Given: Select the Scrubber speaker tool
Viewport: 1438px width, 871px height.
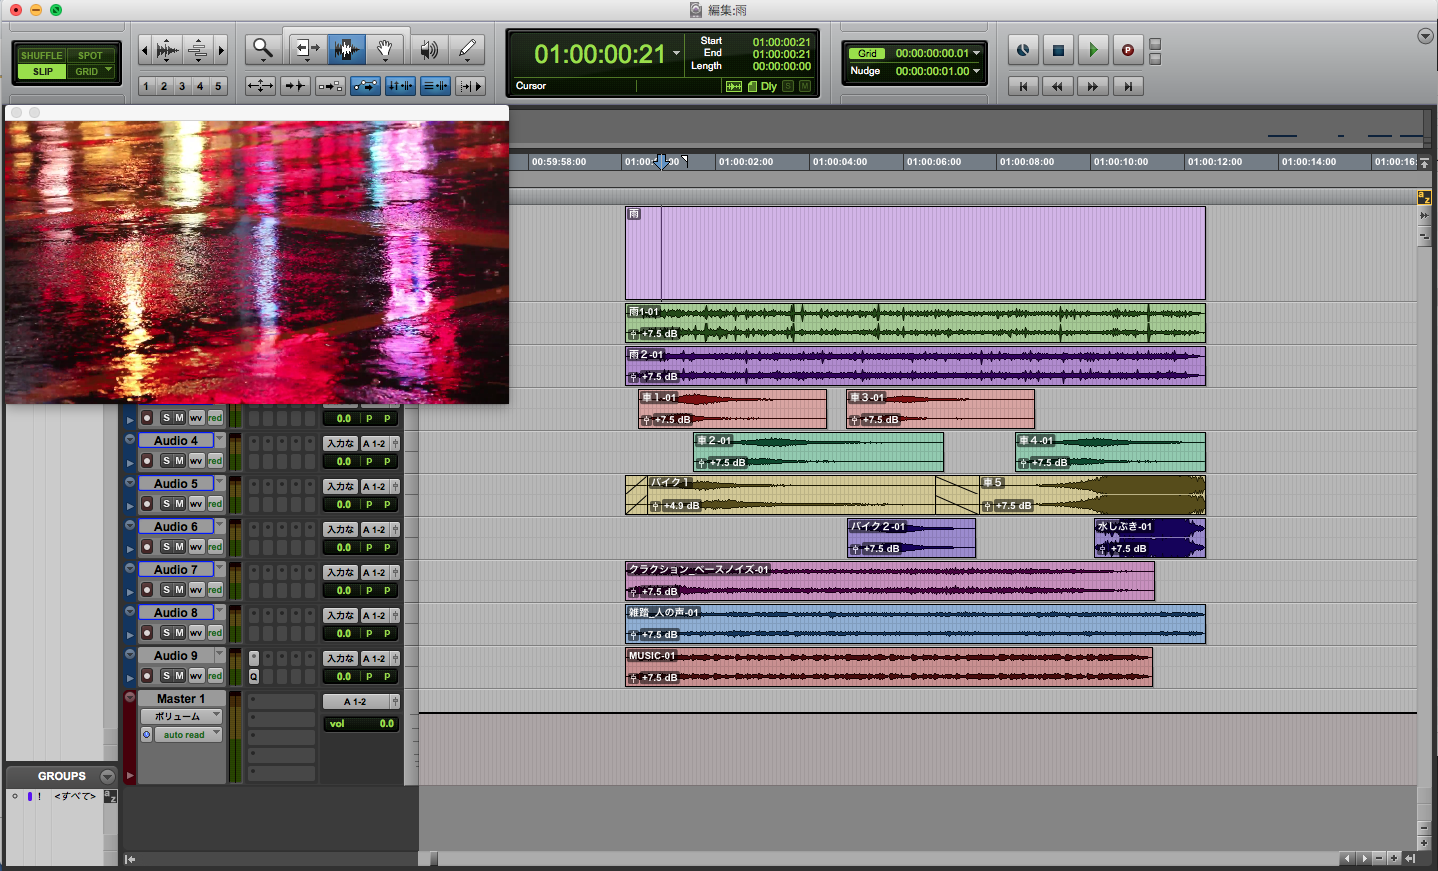Looking at the screenshot, I should tap(428, 49).
